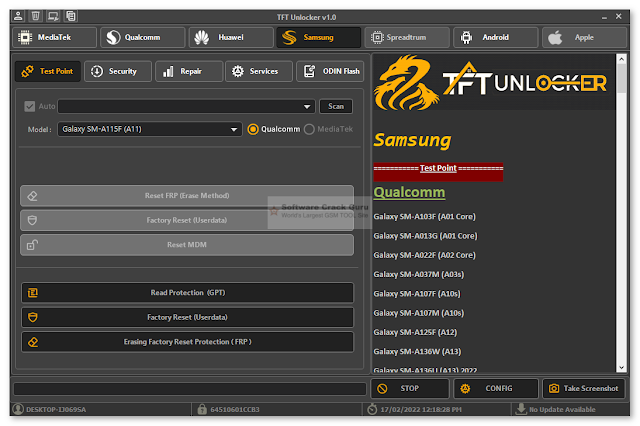Open the Security sub-tab
Image resolution: width=640 pixels, height=426 pixels.
click(118, 71)
